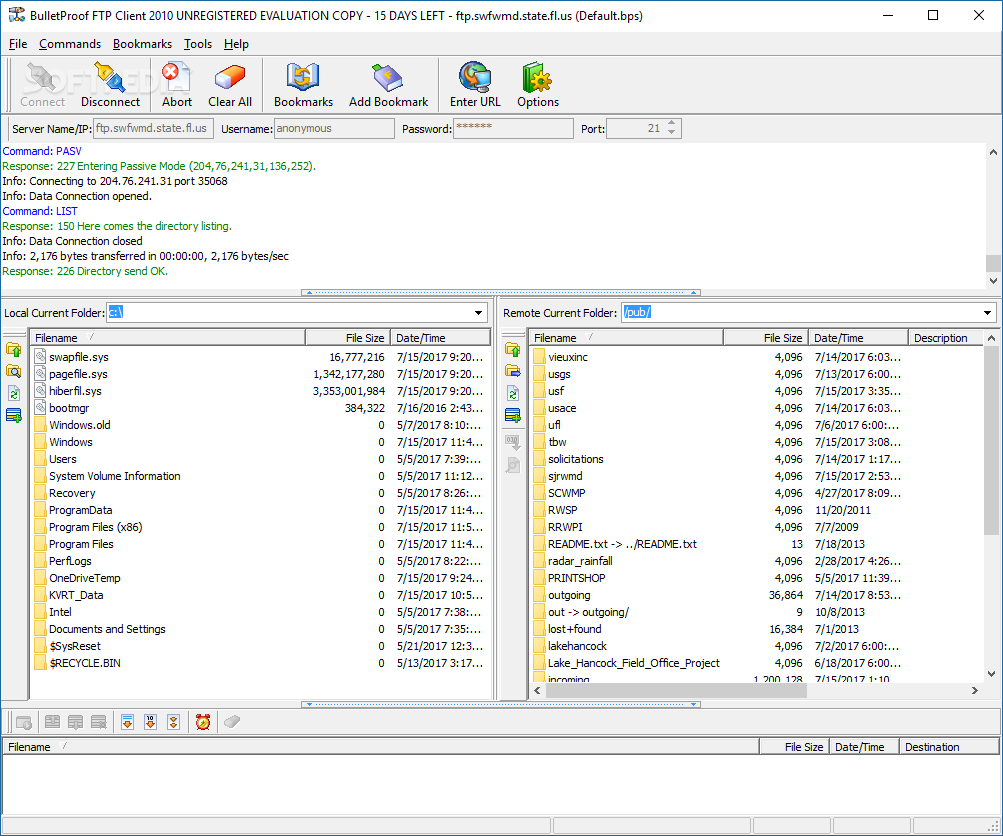Click the queue Destination column header
Image resolution: width=1003 pixels, height=836 pixels.
point(949,747)
